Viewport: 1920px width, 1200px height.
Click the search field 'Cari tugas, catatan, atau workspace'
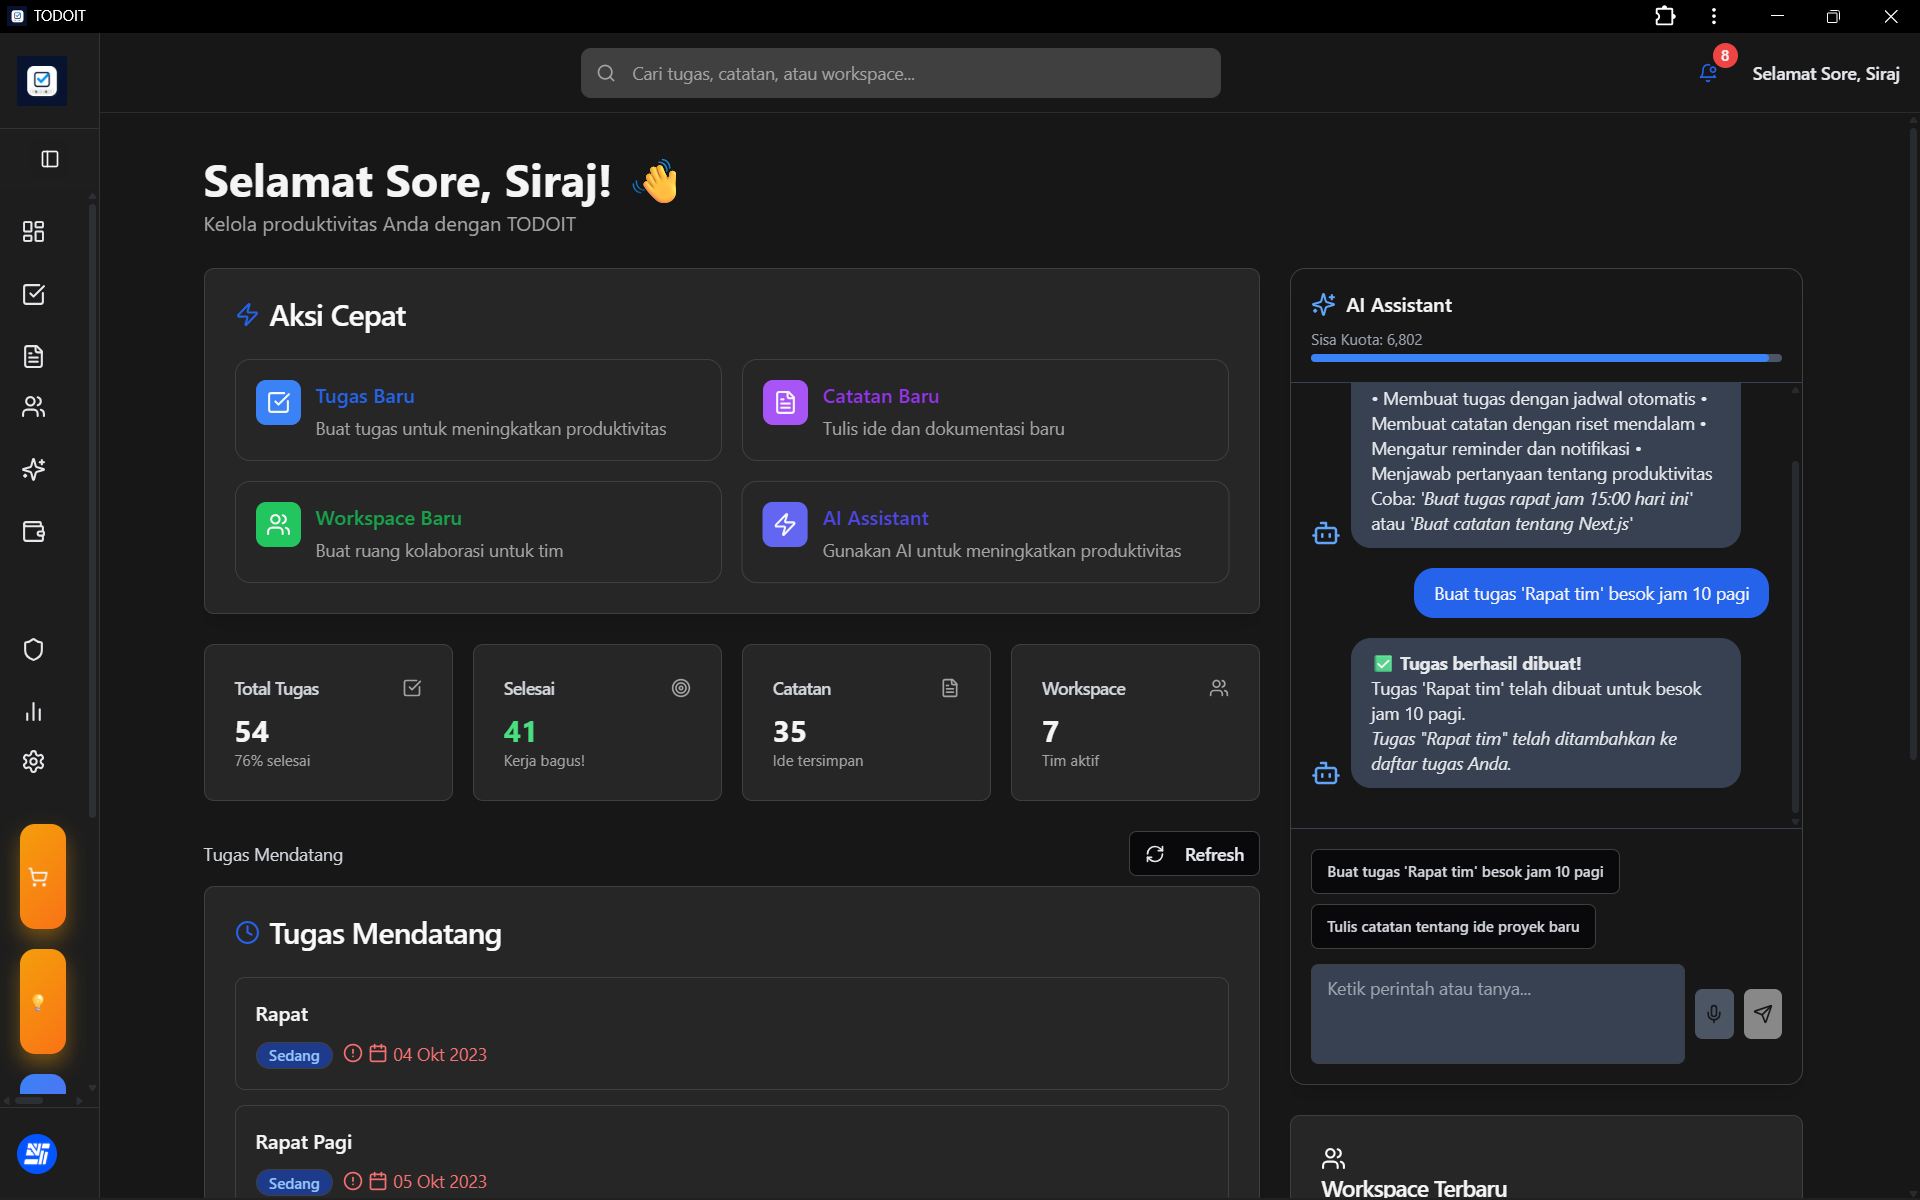(899, 72)
